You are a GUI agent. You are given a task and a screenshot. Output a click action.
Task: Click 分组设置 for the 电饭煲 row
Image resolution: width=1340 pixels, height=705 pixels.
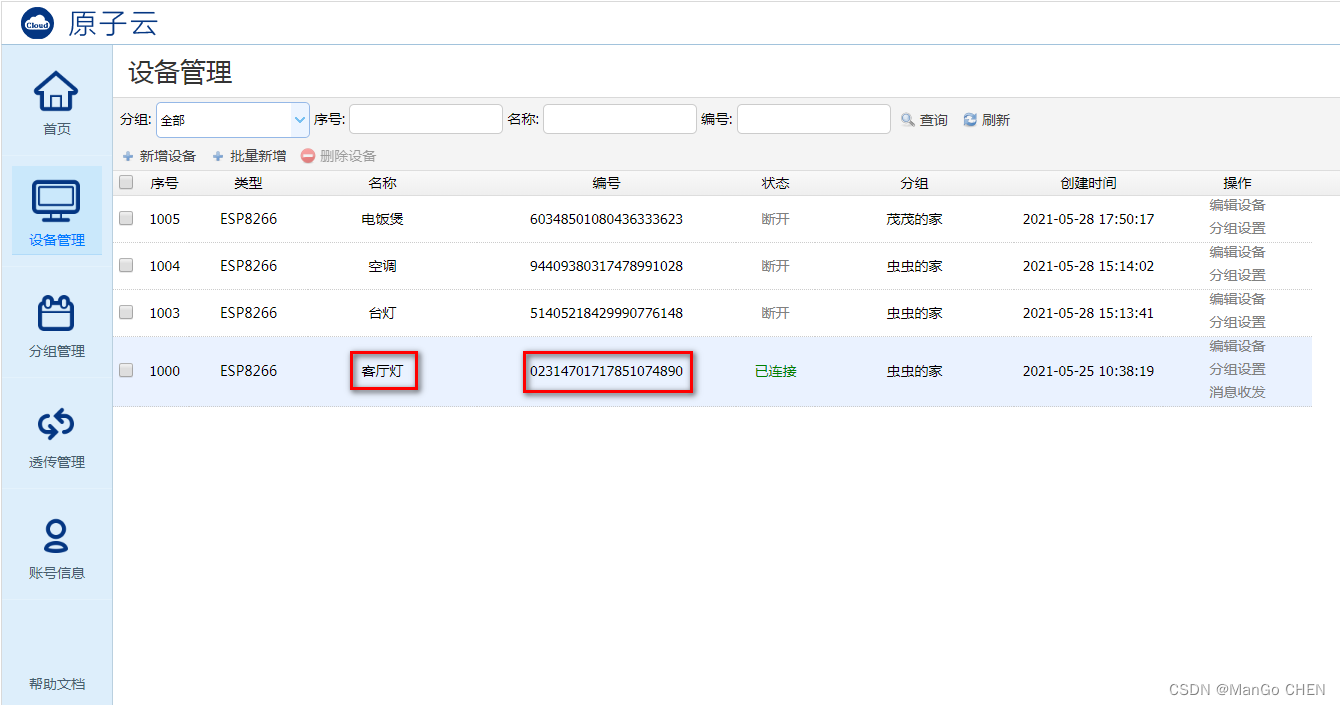coord(1237,228)
